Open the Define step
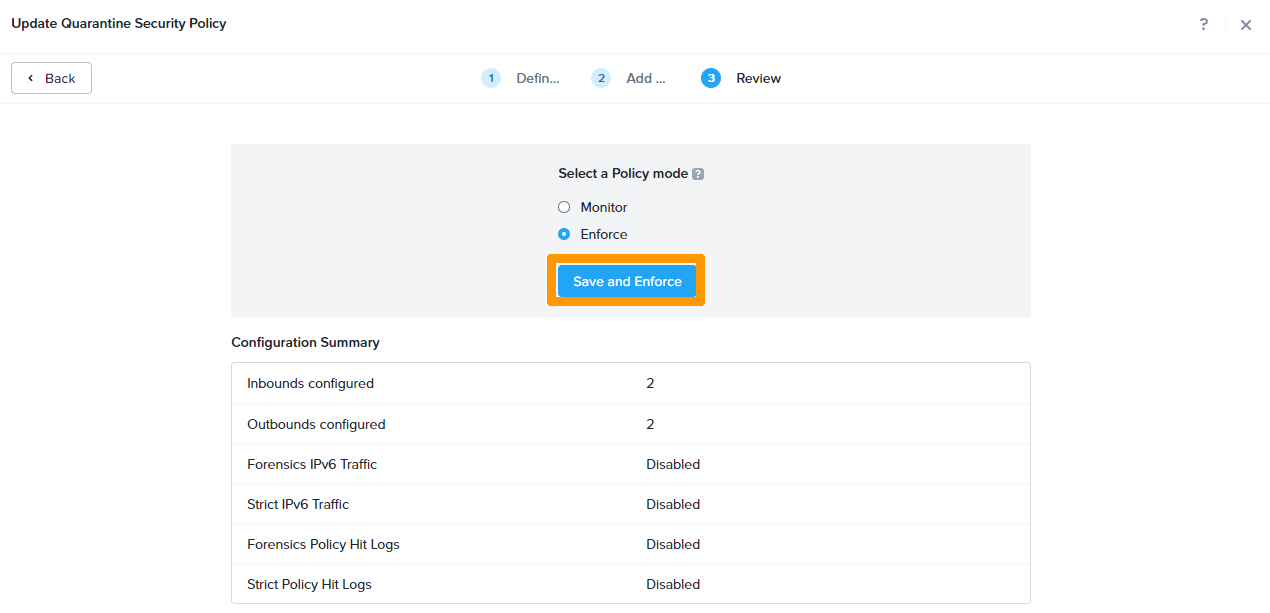The height and width of the screenshot is (613, 1270). point(538,77)
